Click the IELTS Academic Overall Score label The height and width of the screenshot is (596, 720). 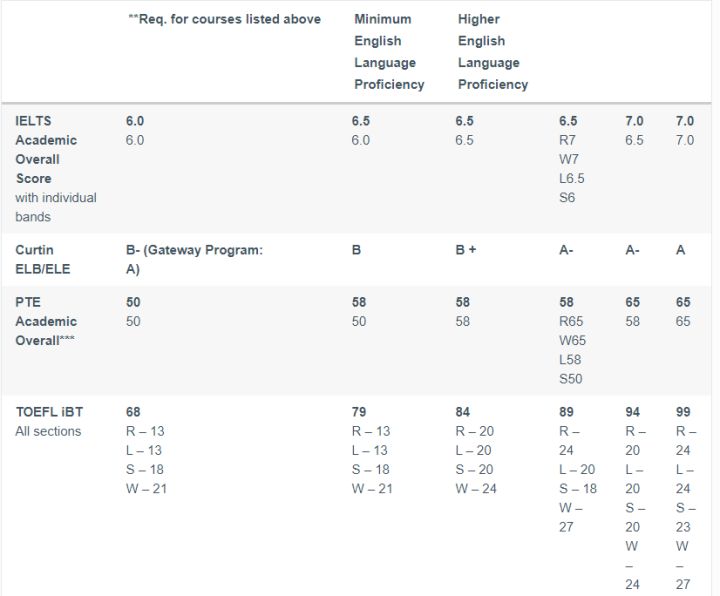click(x=46, y=149)
